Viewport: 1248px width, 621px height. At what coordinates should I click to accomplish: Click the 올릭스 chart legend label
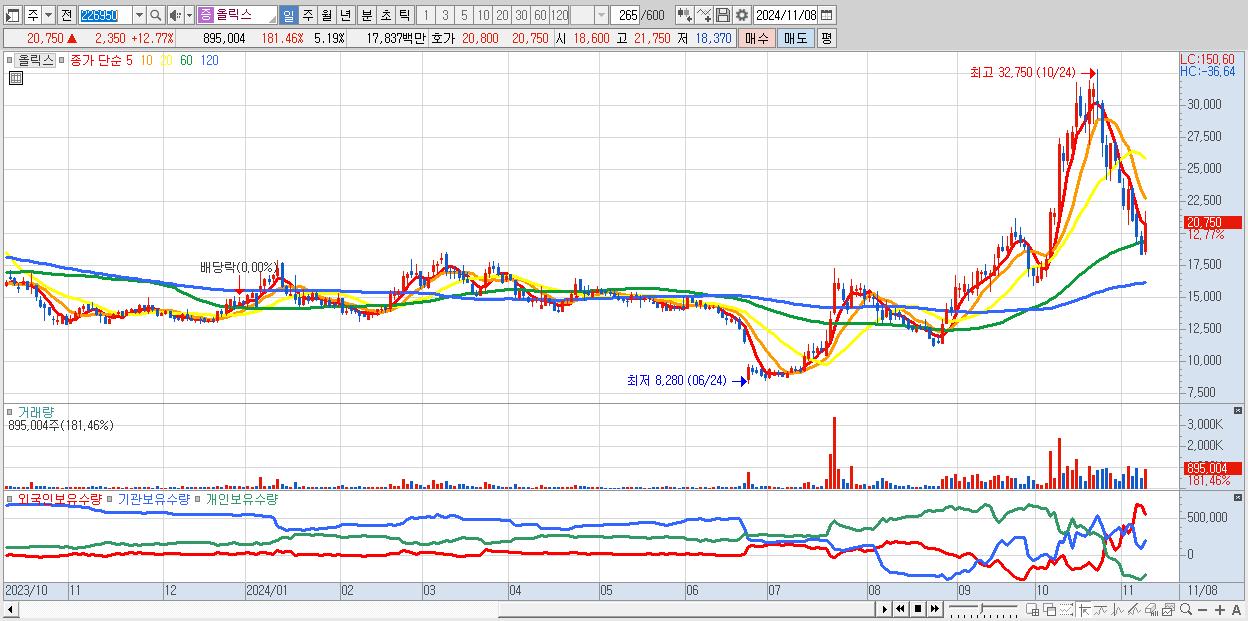(x=36, y=60)
